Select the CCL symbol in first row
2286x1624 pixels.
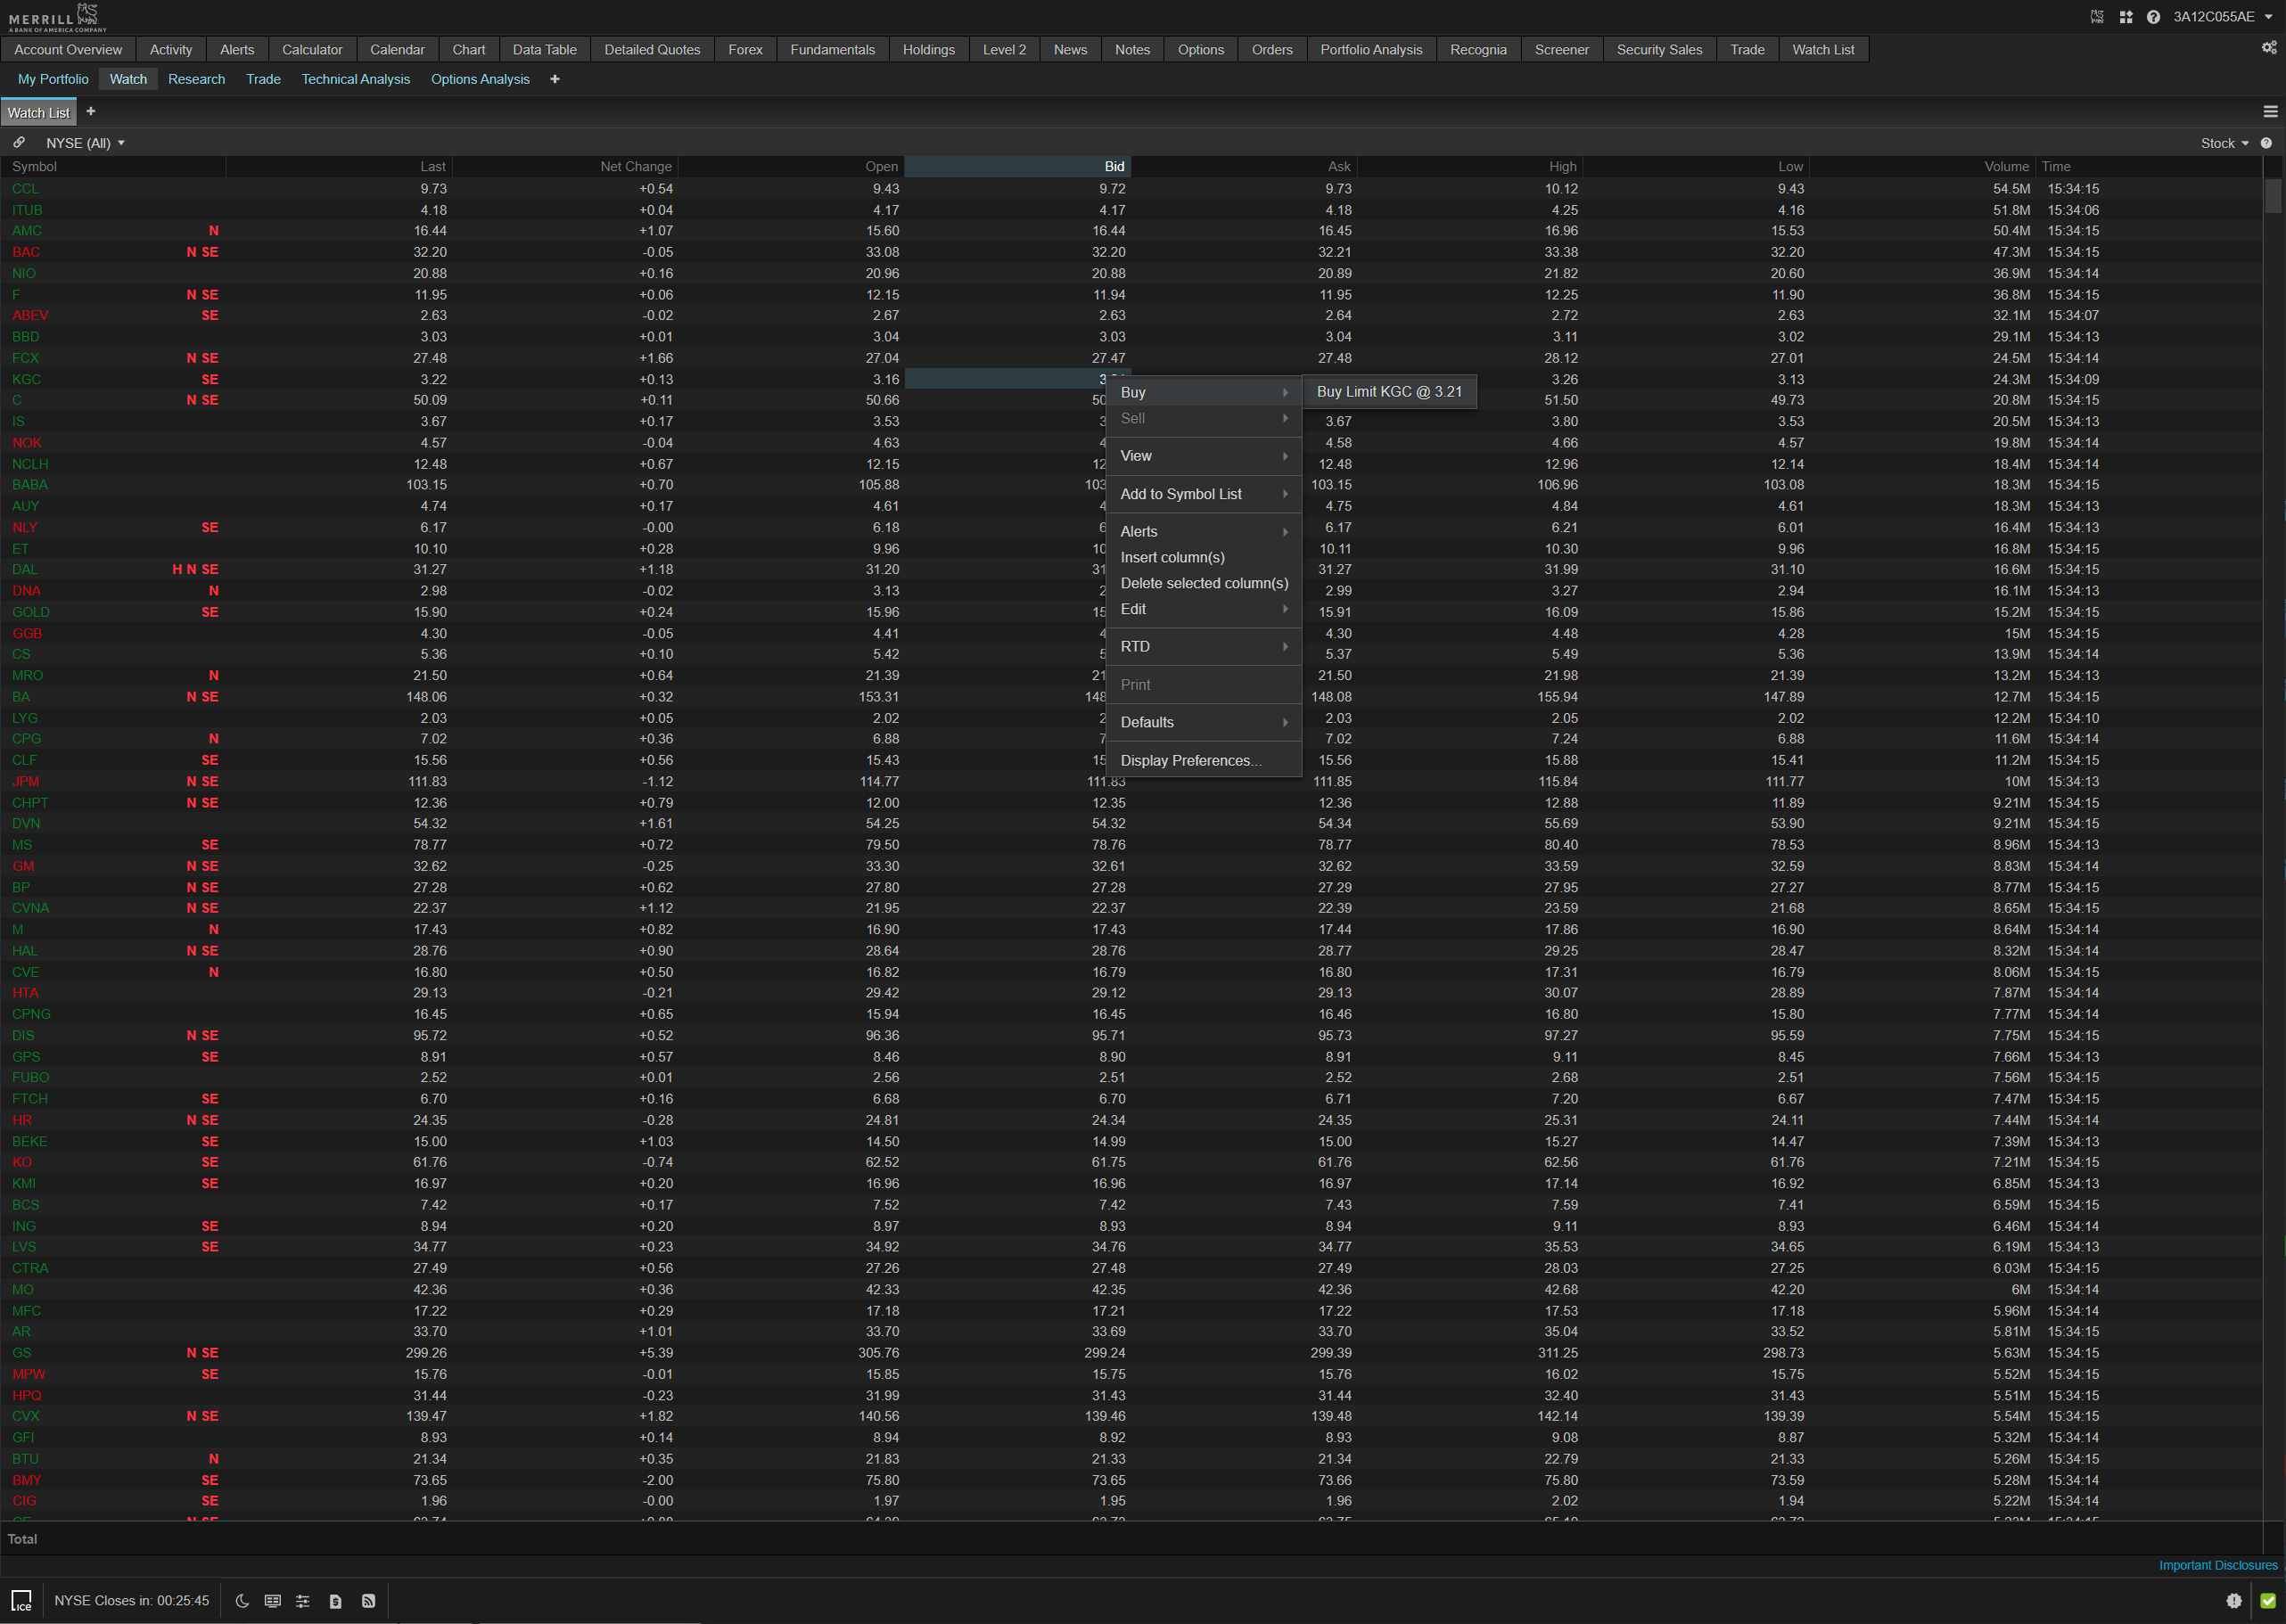click(x=25, y=189)
